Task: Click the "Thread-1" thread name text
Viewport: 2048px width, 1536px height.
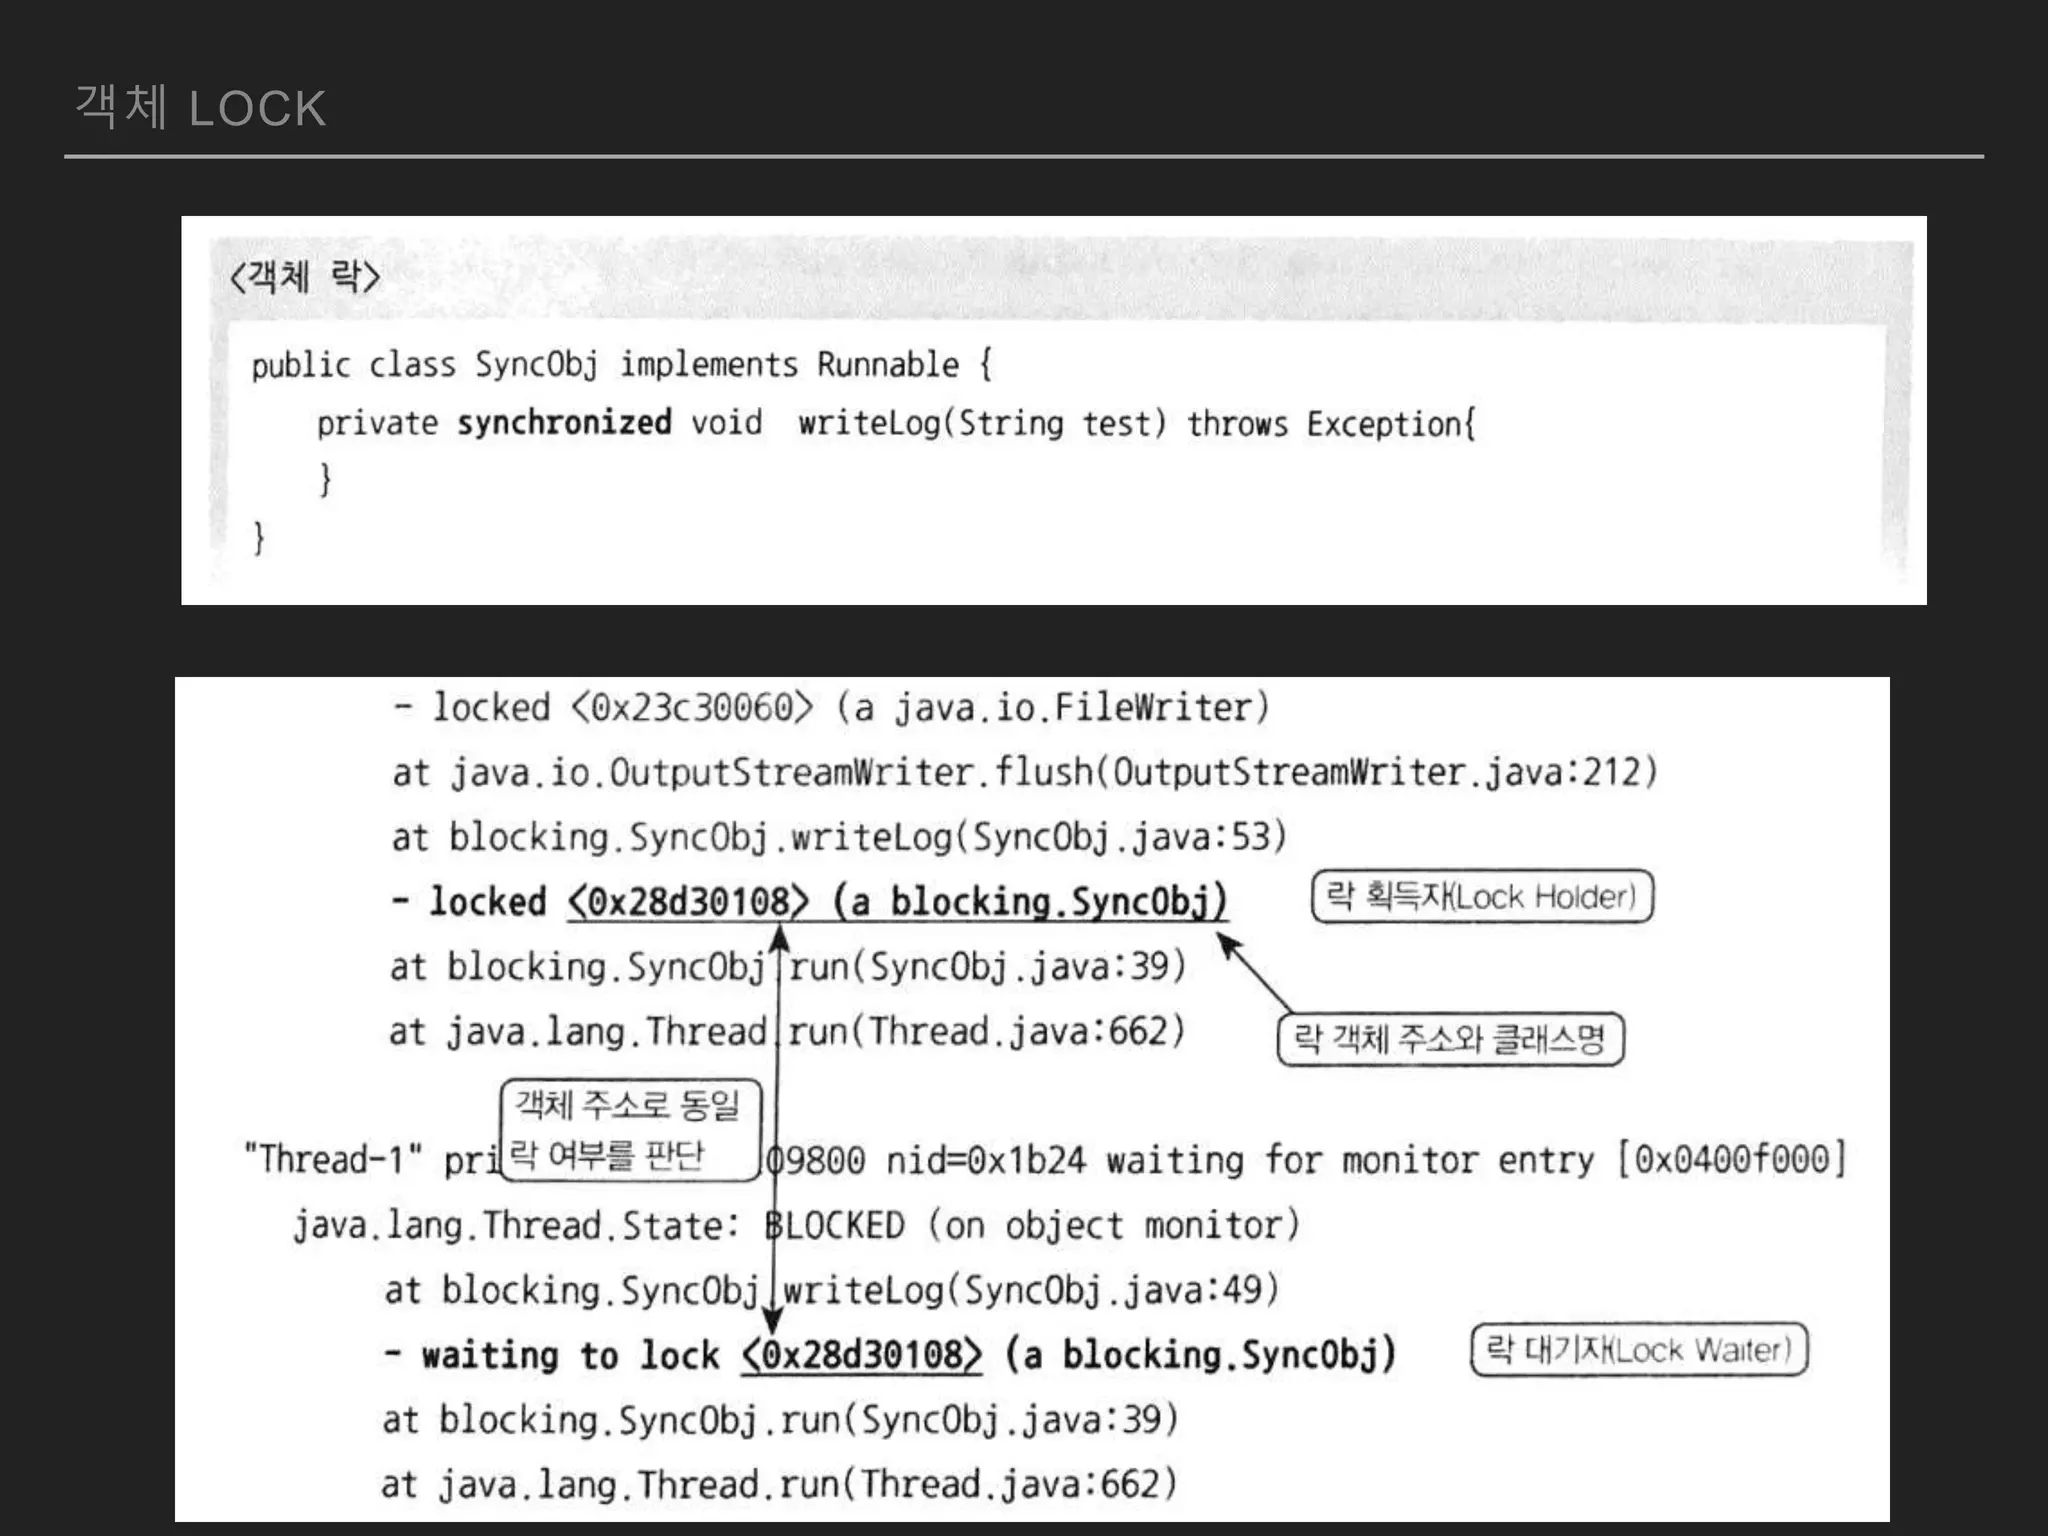Action: point(334,1160)
